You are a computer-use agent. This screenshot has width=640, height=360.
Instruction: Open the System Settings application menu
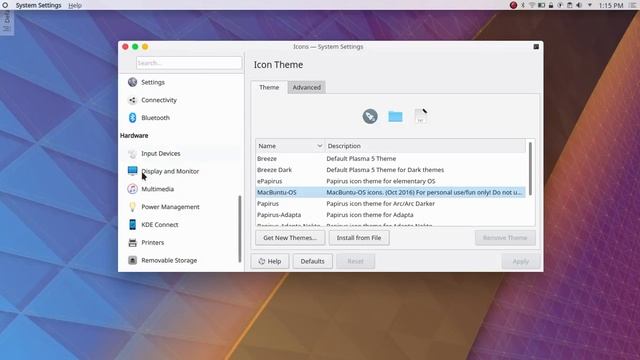38,5
